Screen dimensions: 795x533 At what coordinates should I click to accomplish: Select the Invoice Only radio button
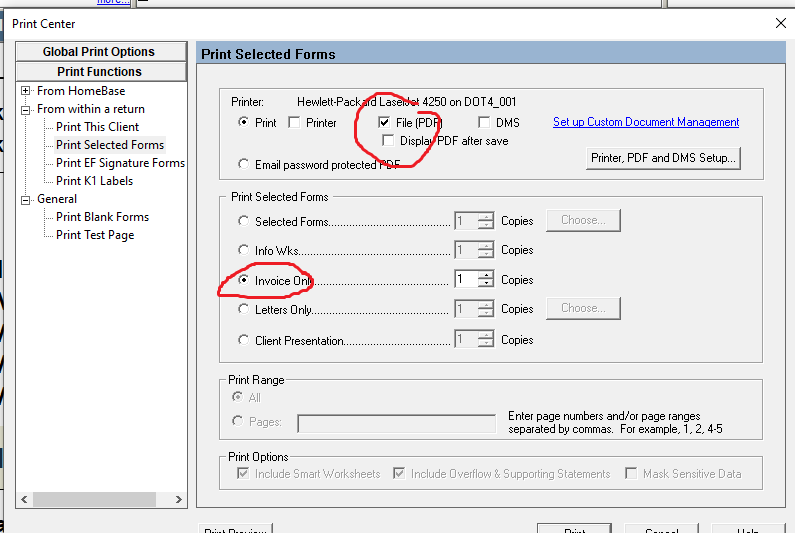coord(244,281)
